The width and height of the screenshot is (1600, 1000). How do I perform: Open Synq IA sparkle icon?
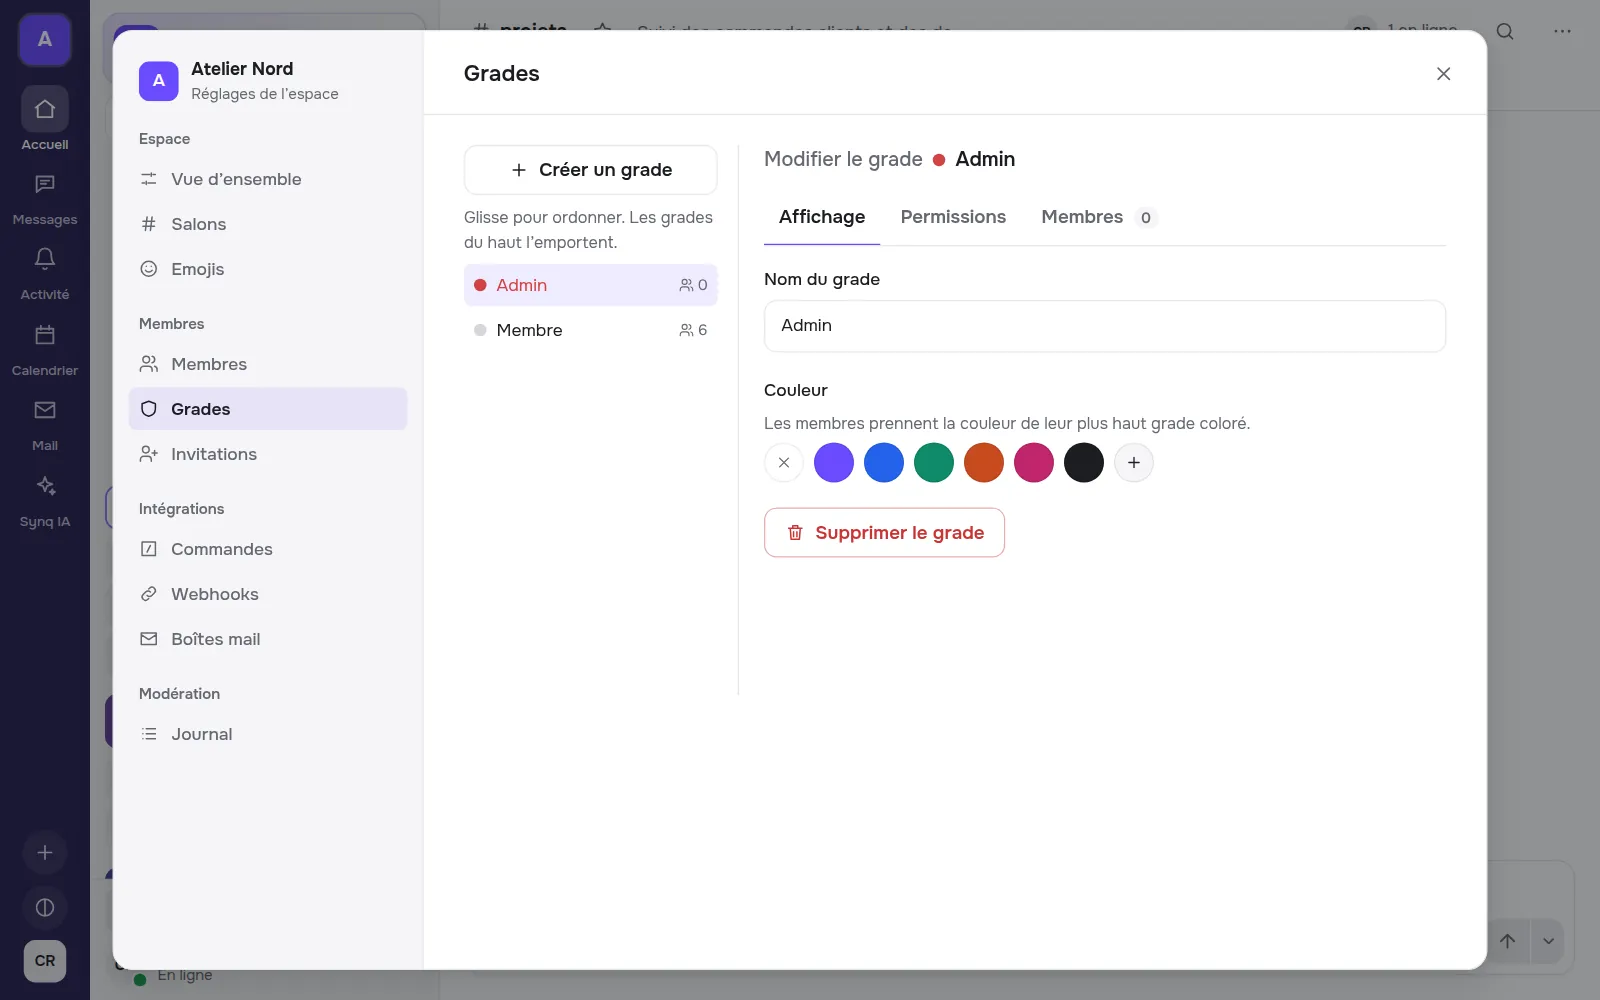click(45, 486)
